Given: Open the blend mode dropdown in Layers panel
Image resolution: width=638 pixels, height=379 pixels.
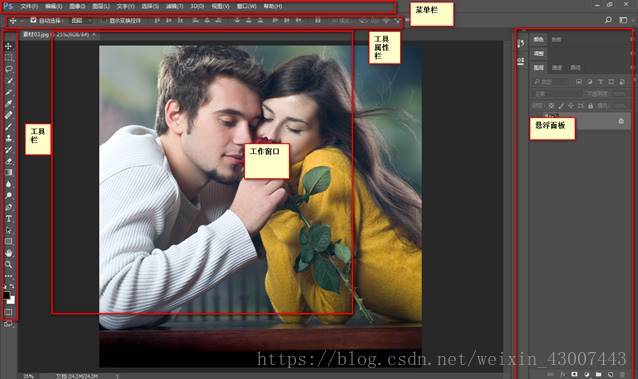Looking at the screenshot, I should click(557, 94).
